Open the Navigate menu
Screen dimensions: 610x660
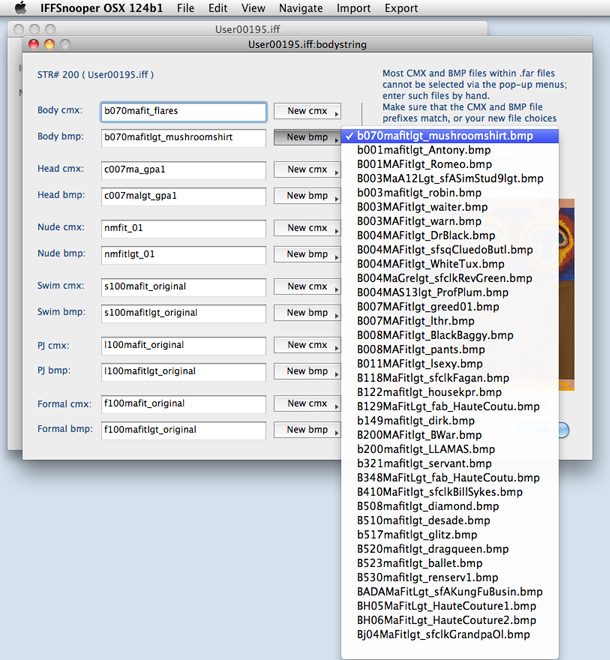(301, 8)
